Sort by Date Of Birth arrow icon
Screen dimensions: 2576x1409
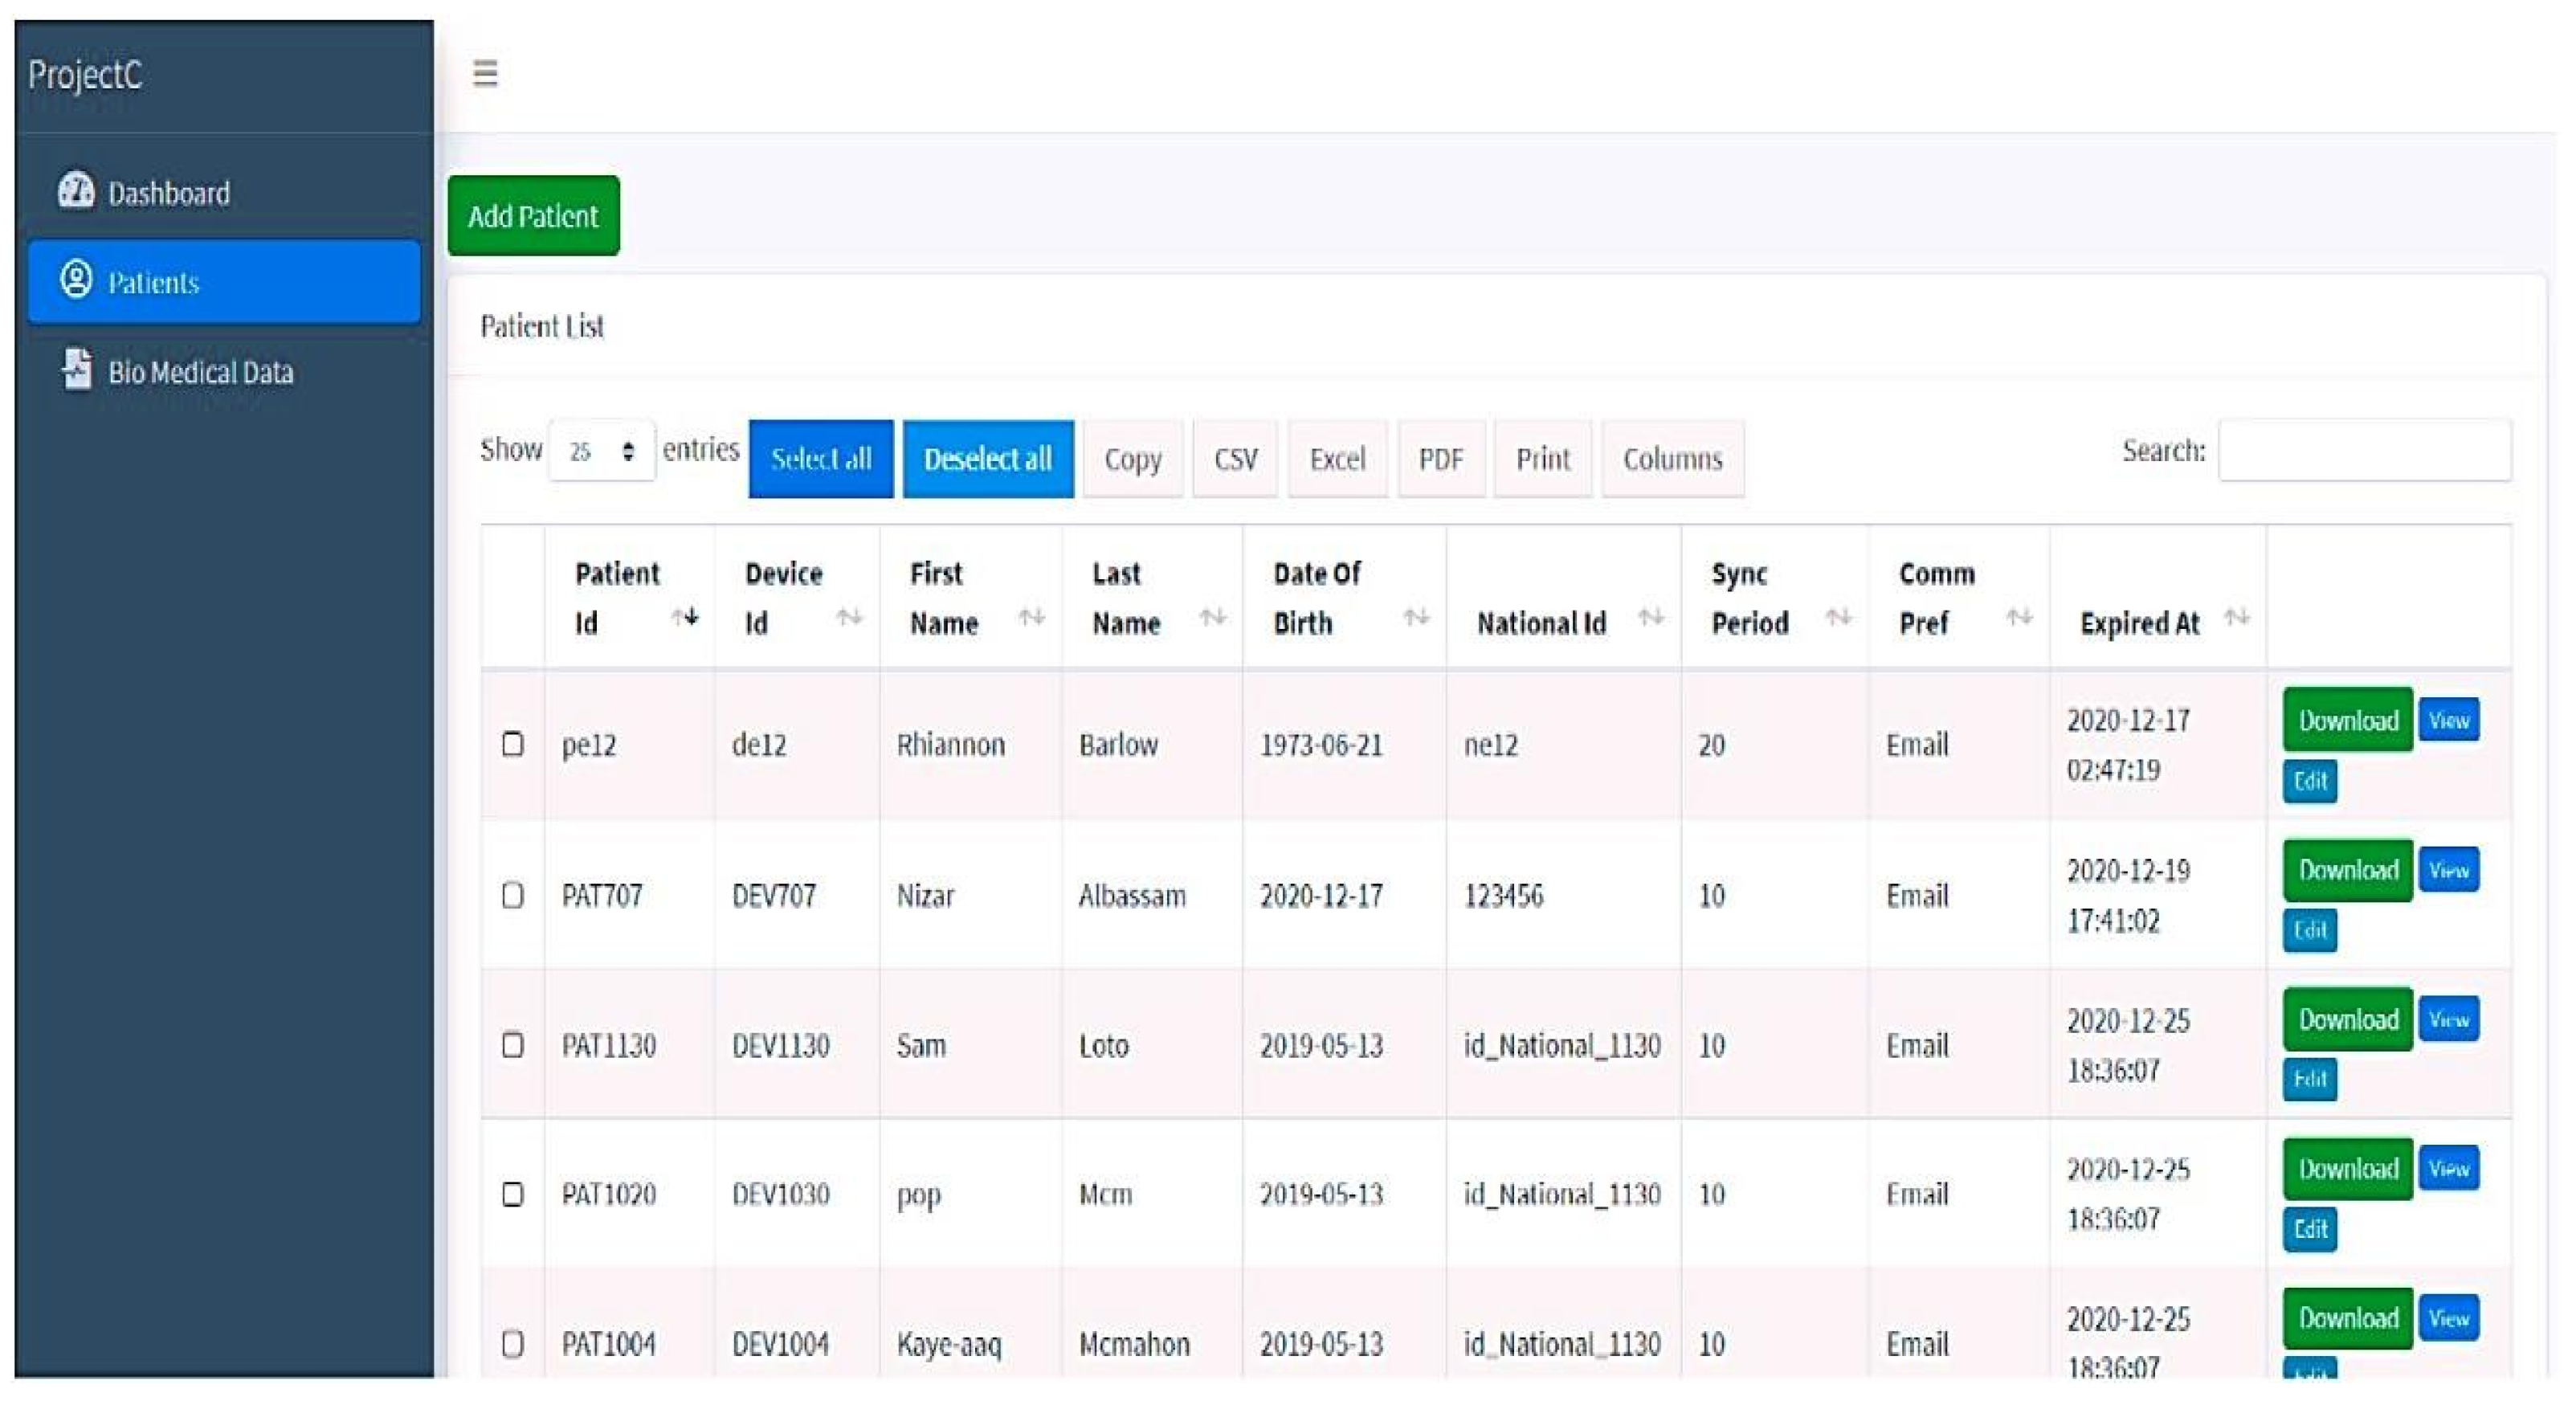coord(1416,617)
